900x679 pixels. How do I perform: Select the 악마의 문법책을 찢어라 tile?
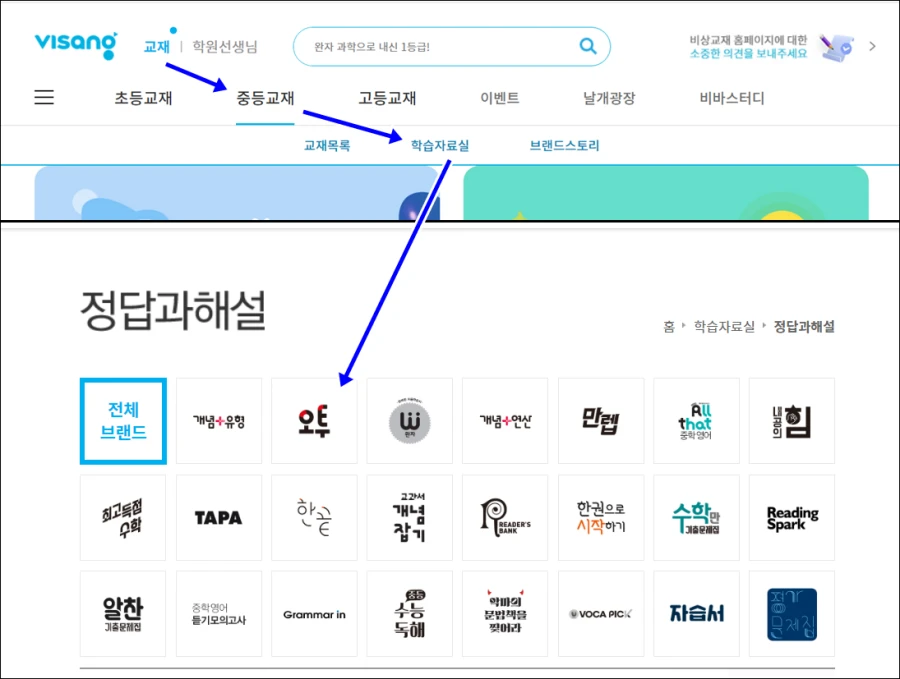(x=505, y=614)
